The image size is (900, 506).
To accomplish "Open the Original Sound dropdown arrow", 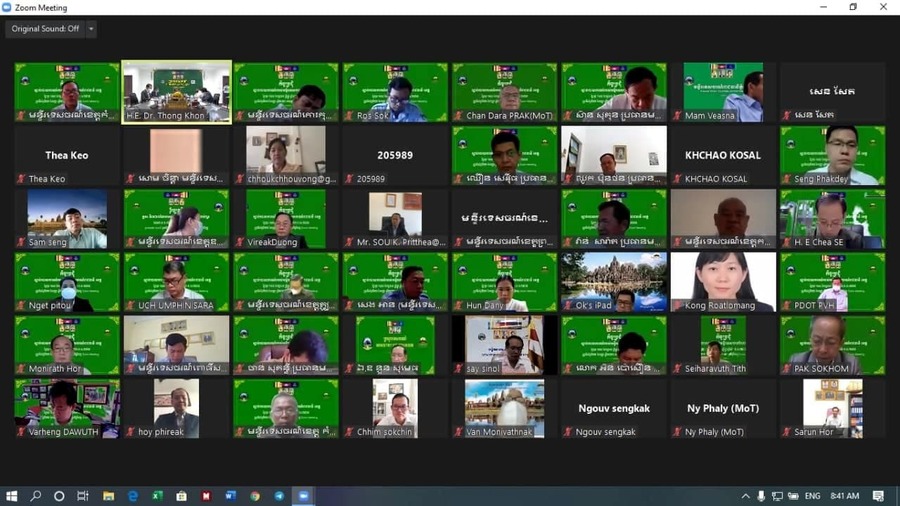I will point(91,29).
